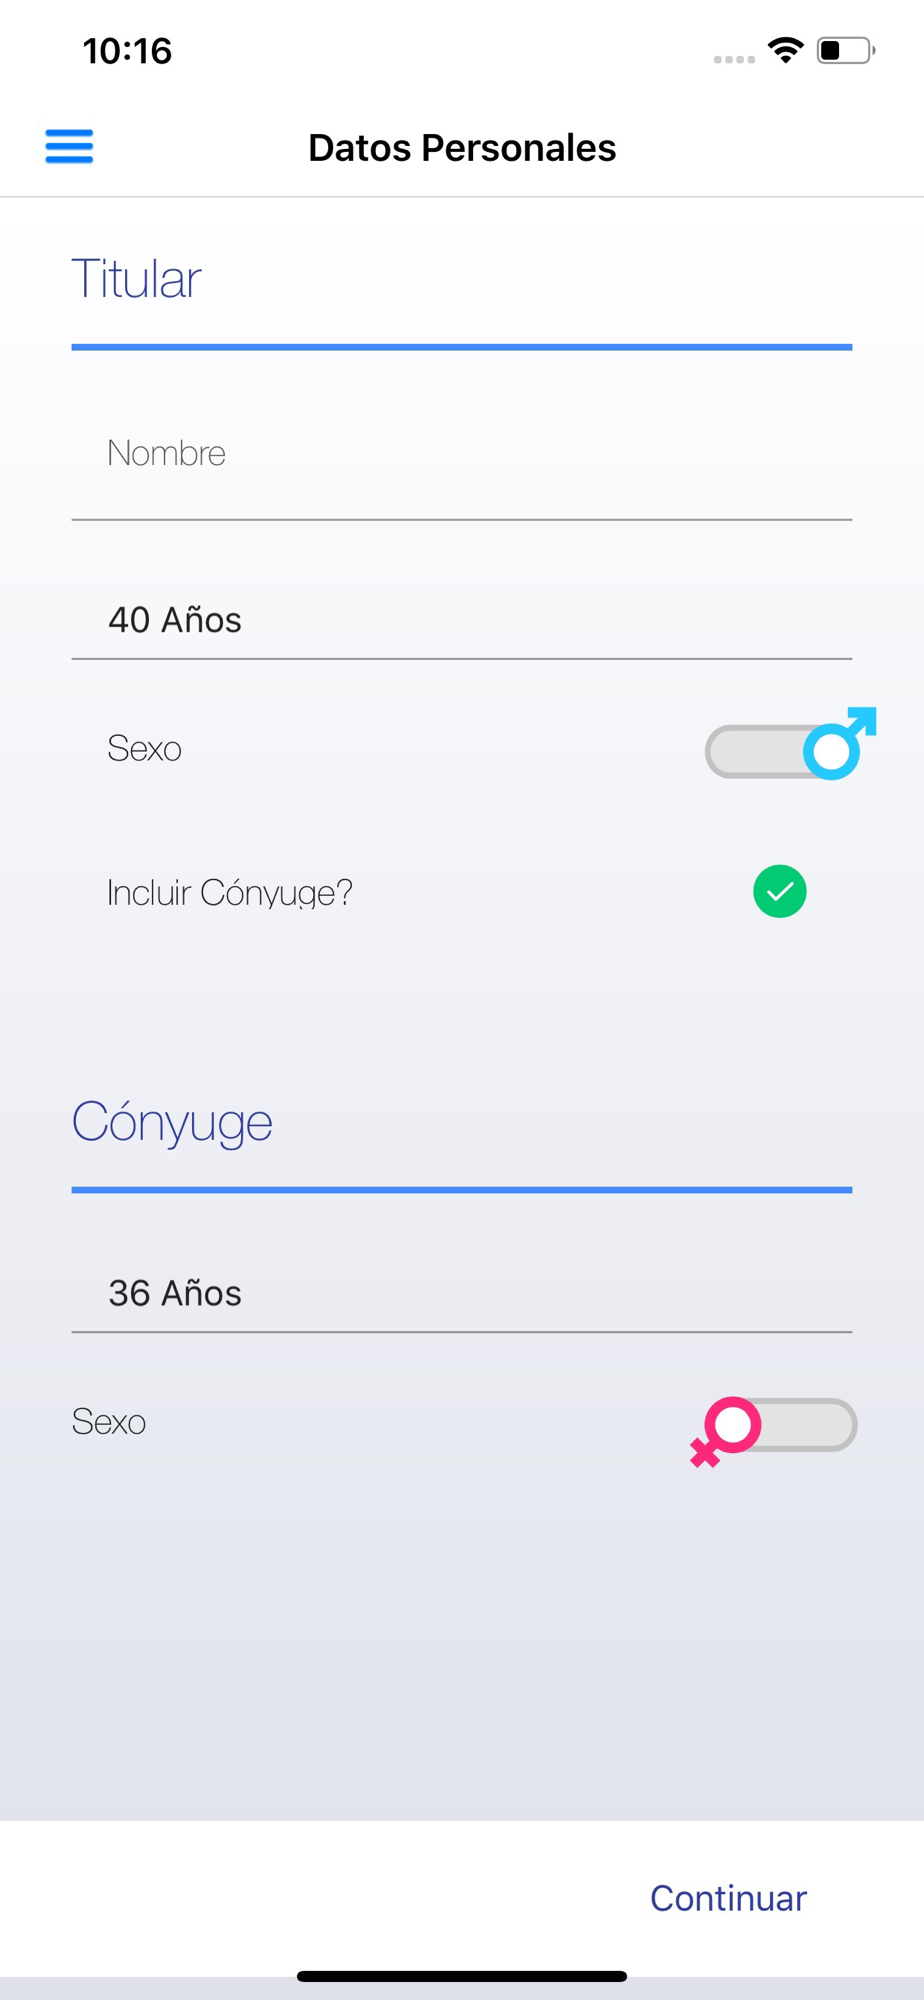
Task: Tap the battery indicator icon
Action: [846, 50]
